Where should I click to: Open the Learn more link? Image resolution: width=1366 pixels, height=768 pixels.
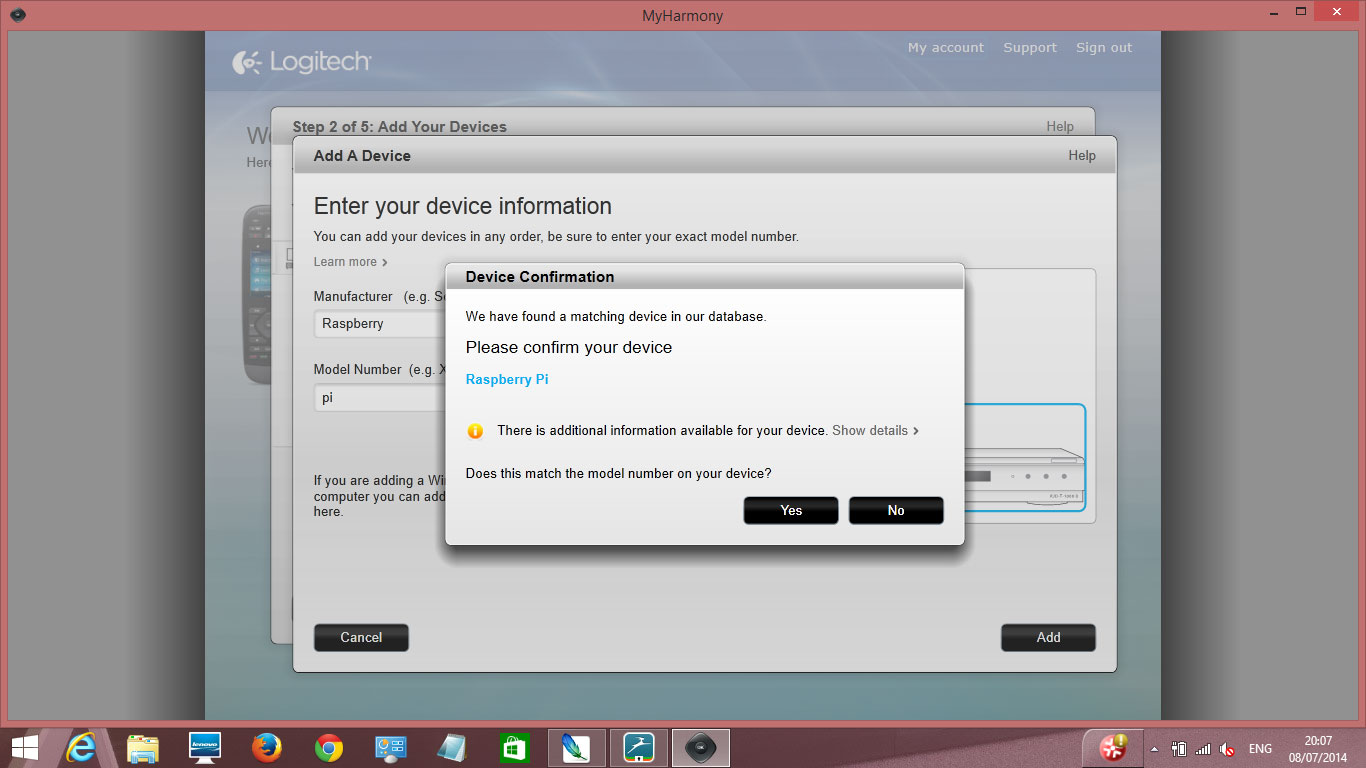click(x=350, y=262)
